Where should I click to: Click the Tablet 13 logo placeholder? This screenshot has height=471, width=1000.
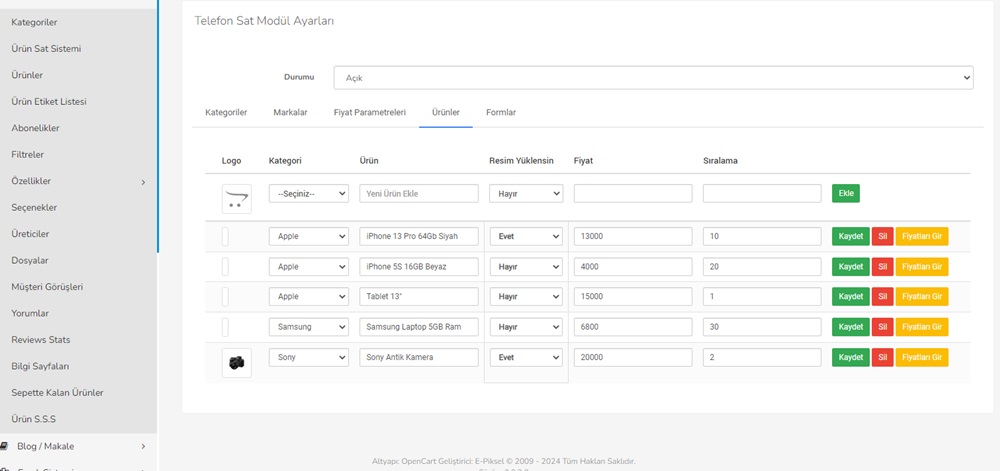pyautogui.click(x=225, y=296)
